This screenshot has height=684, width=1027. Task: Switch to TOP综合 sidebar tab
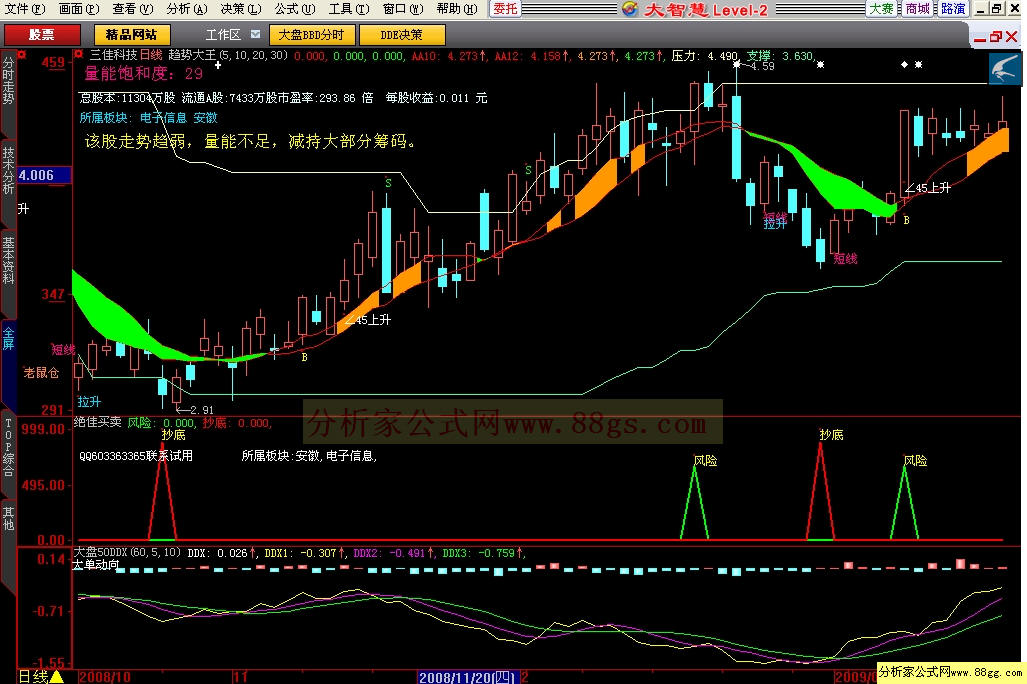pos(8,447)
